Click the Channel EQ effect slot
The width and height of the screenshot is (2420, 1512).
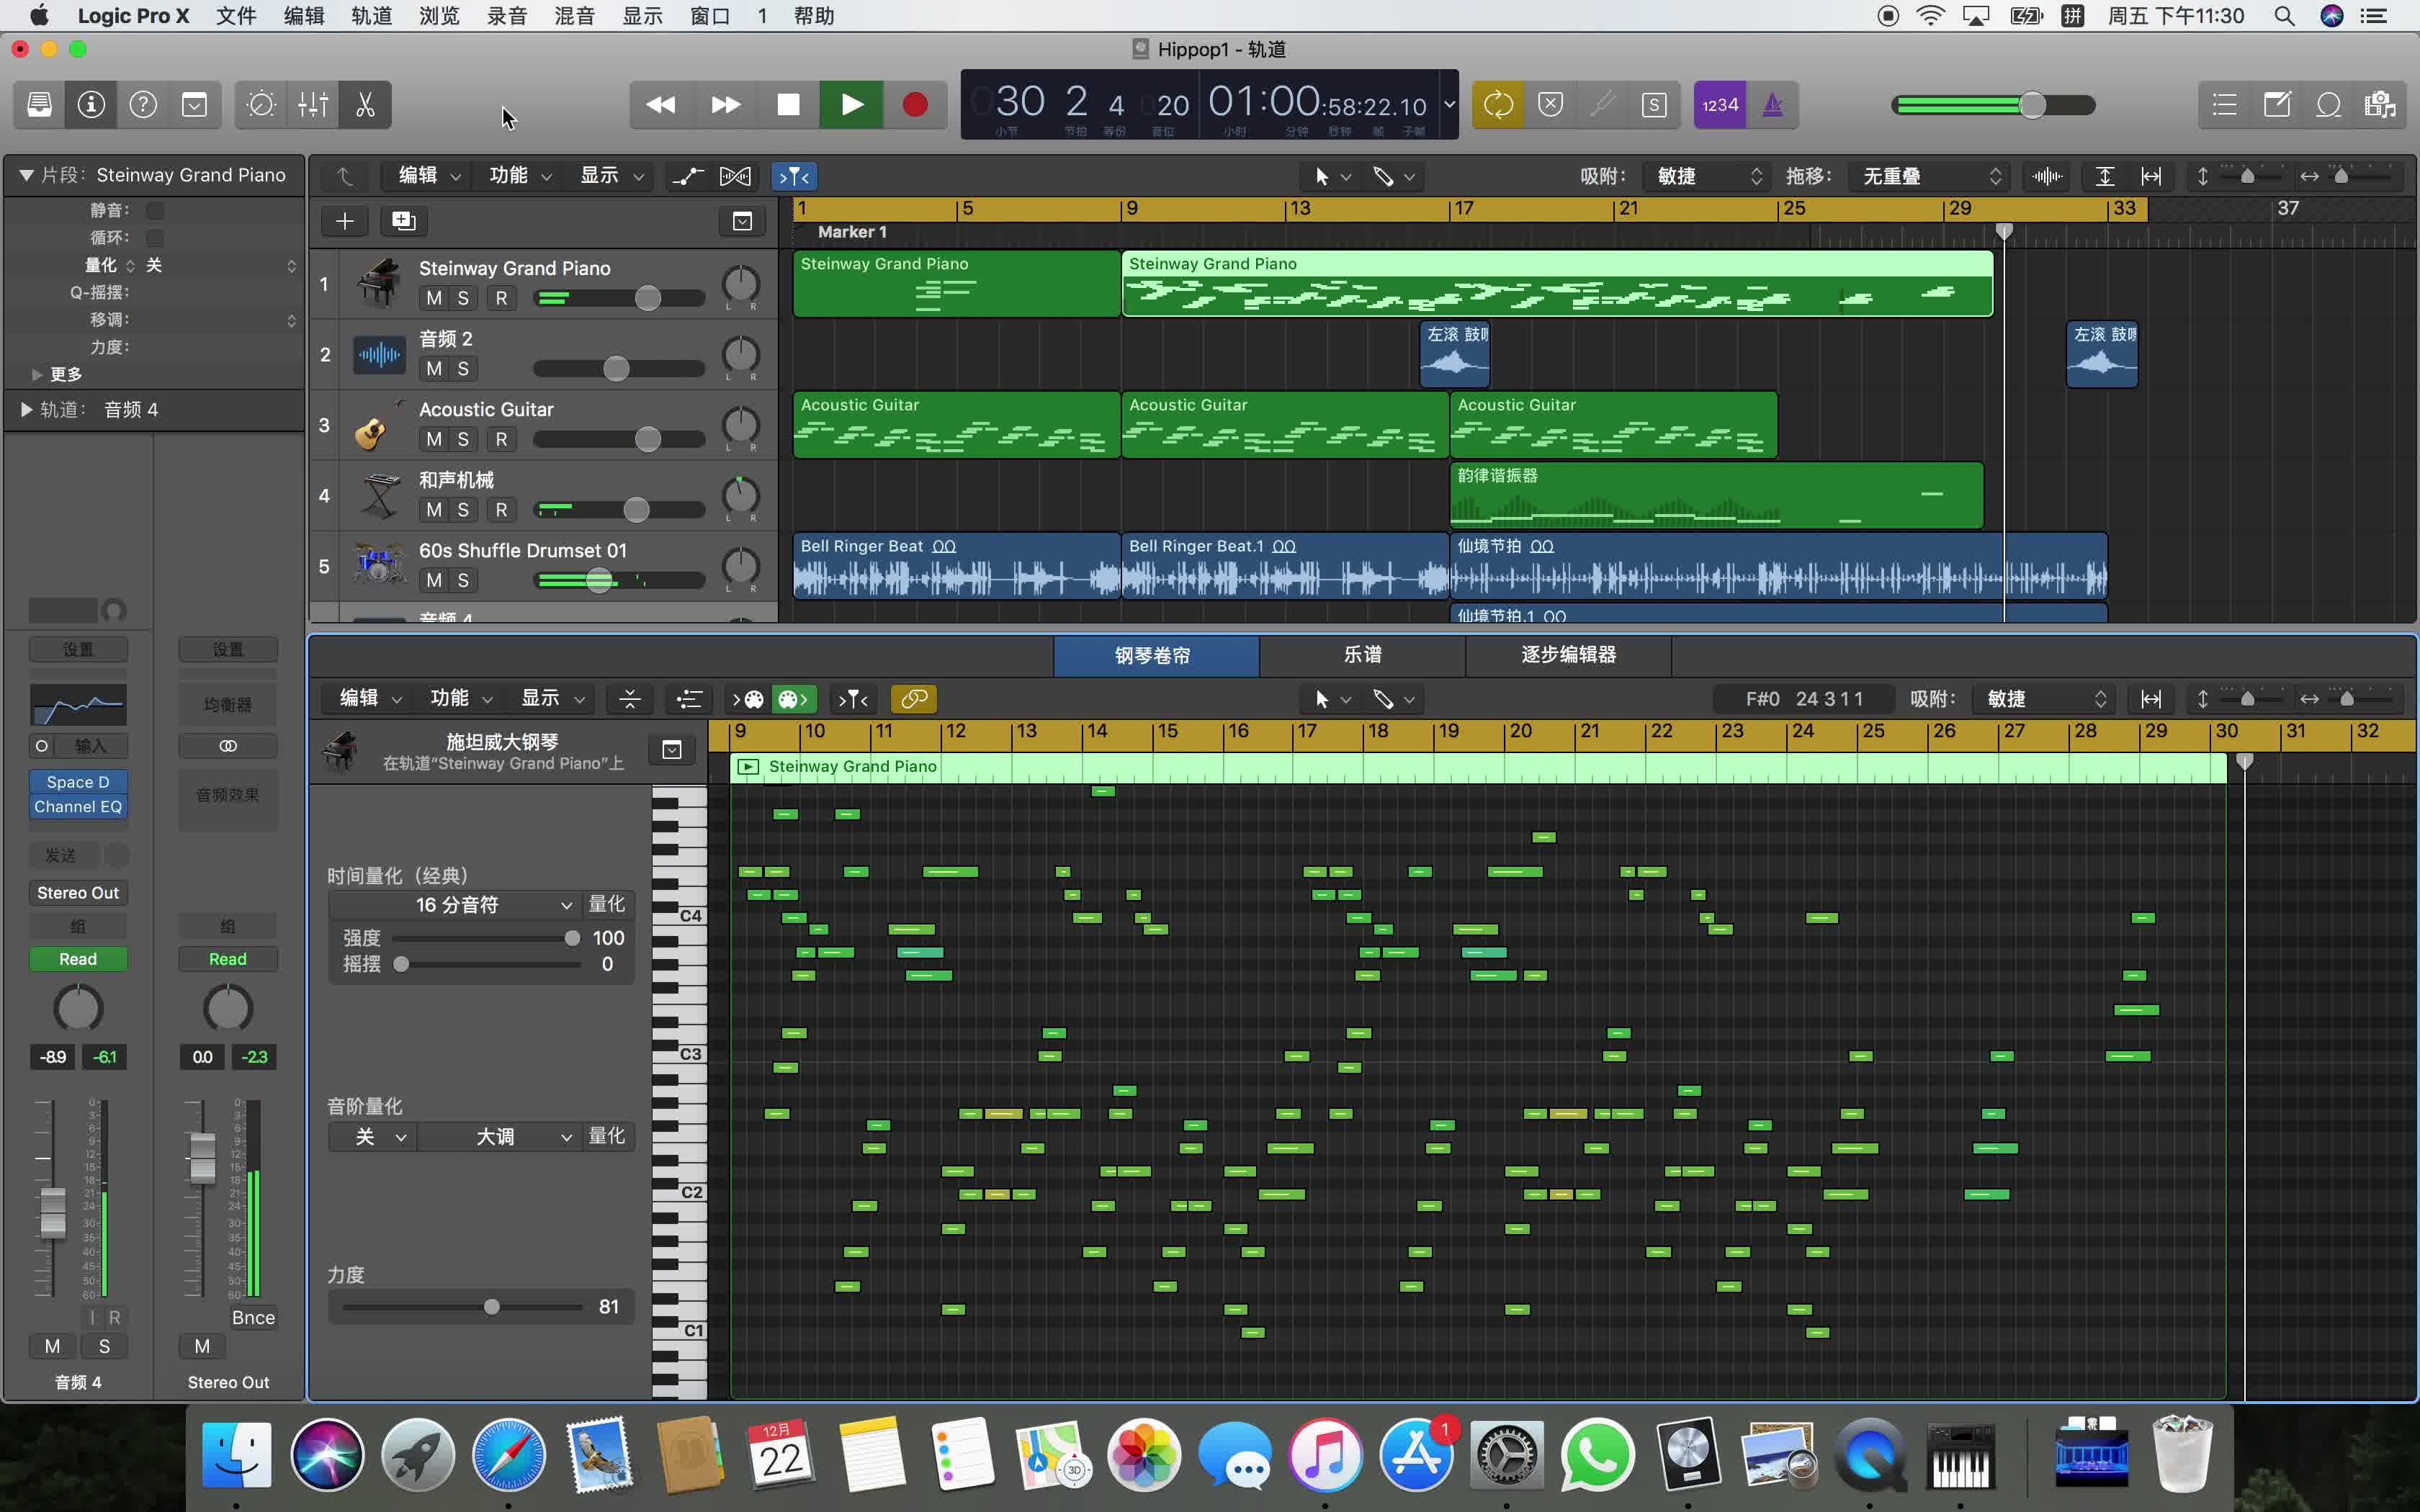[x=78, y=807]
